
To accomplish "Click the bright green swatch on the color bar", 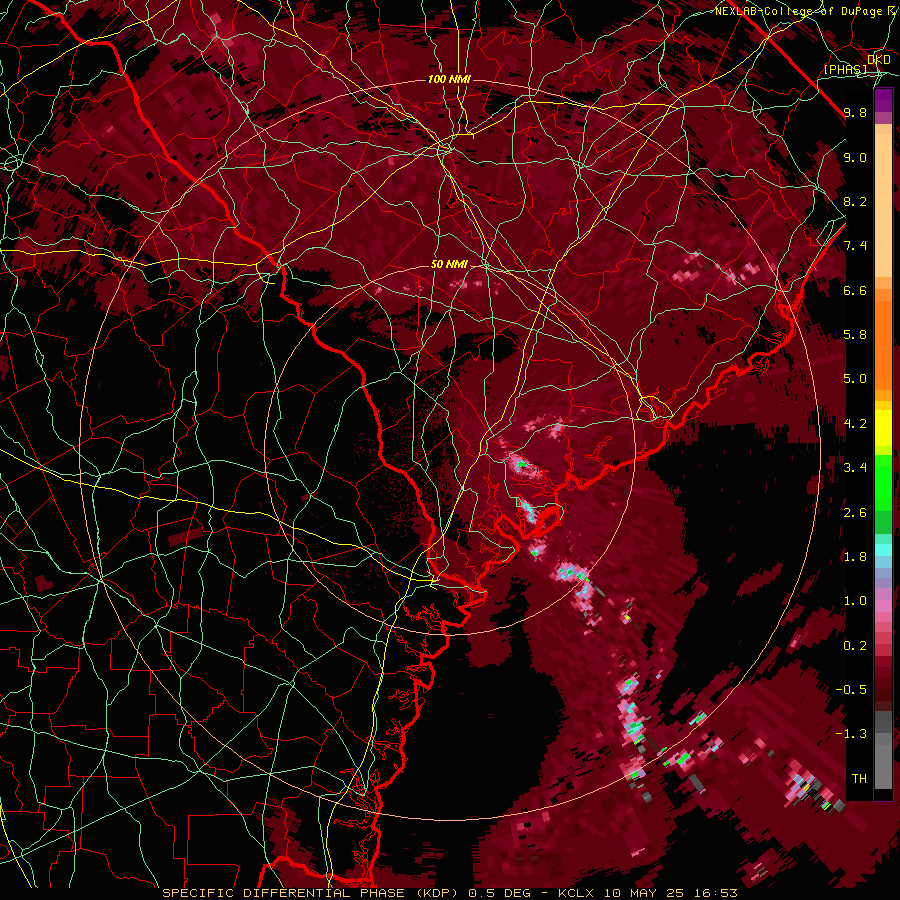I will (x=883, y=485).
